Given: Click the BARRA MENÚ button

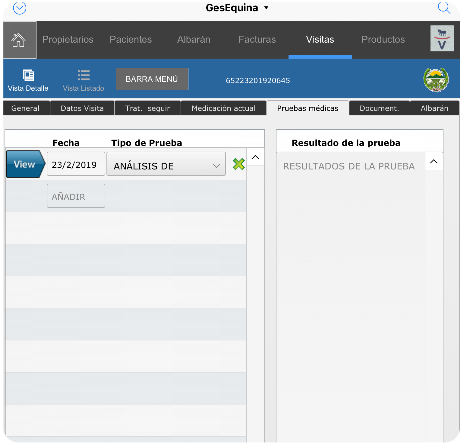Looking at the screenshot, I should click(x=152, y=79).
